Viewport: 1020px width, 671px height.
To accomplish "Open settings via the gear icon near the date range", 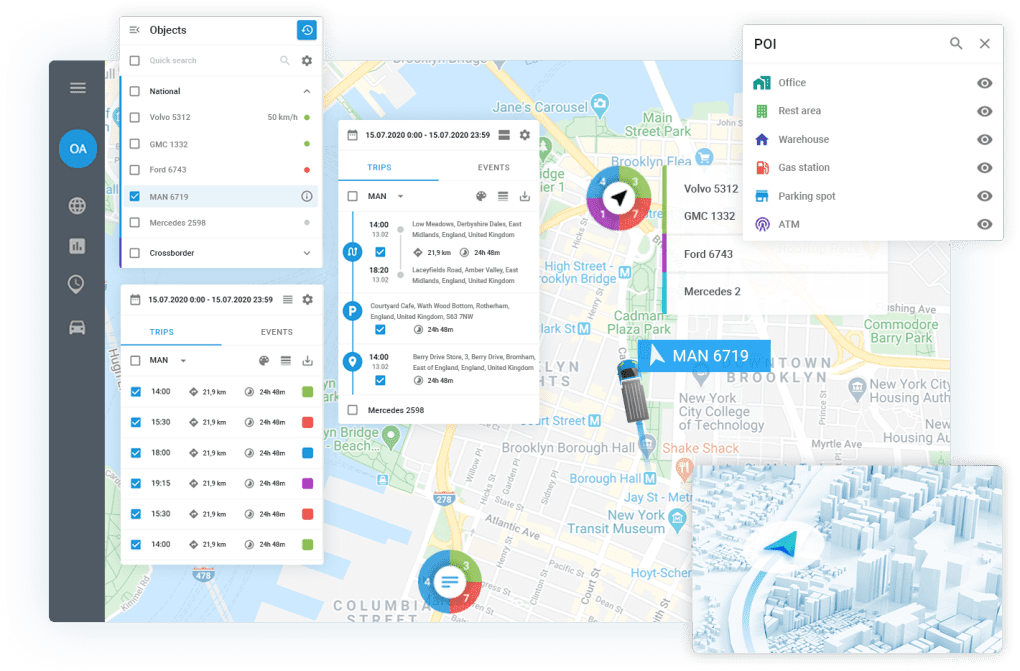I will [x=524, y=134].
